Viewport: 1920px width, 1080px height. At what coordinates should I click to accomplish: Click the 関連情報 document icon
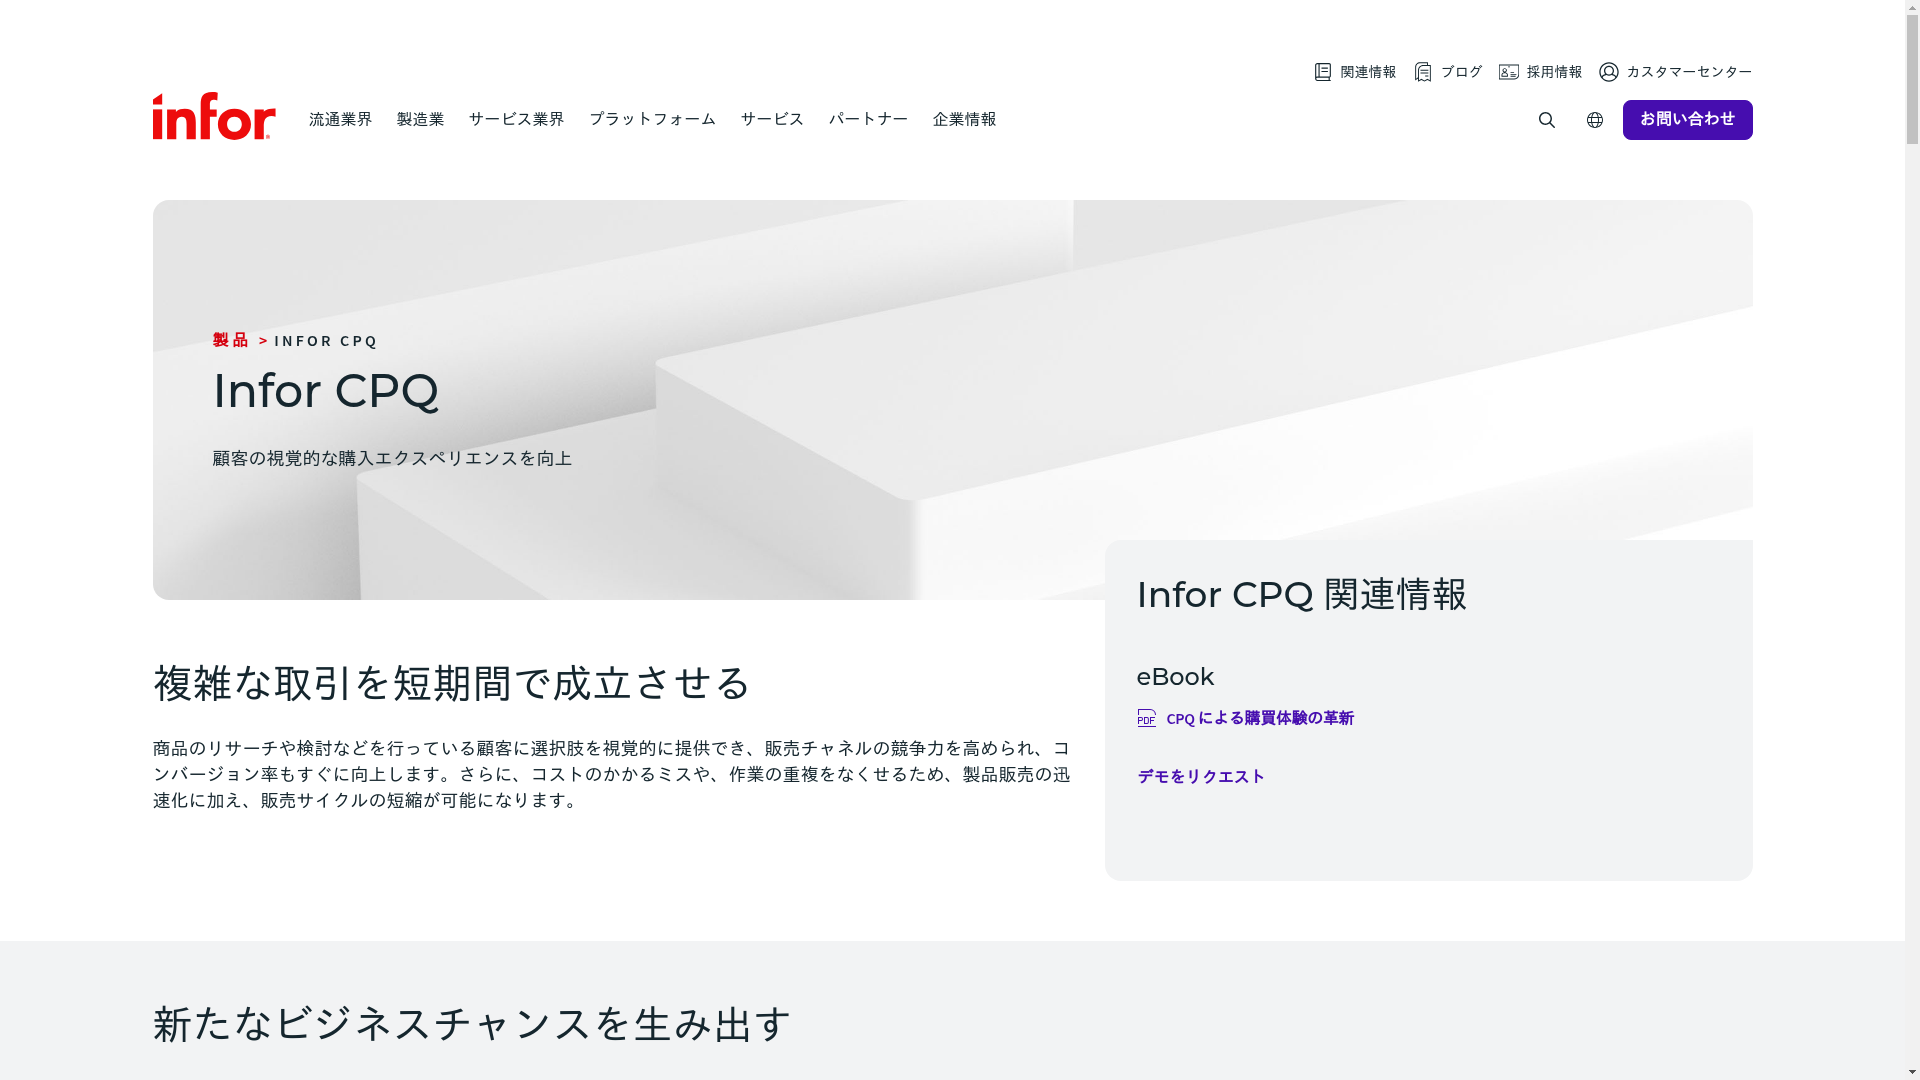tap(1322, 72)
